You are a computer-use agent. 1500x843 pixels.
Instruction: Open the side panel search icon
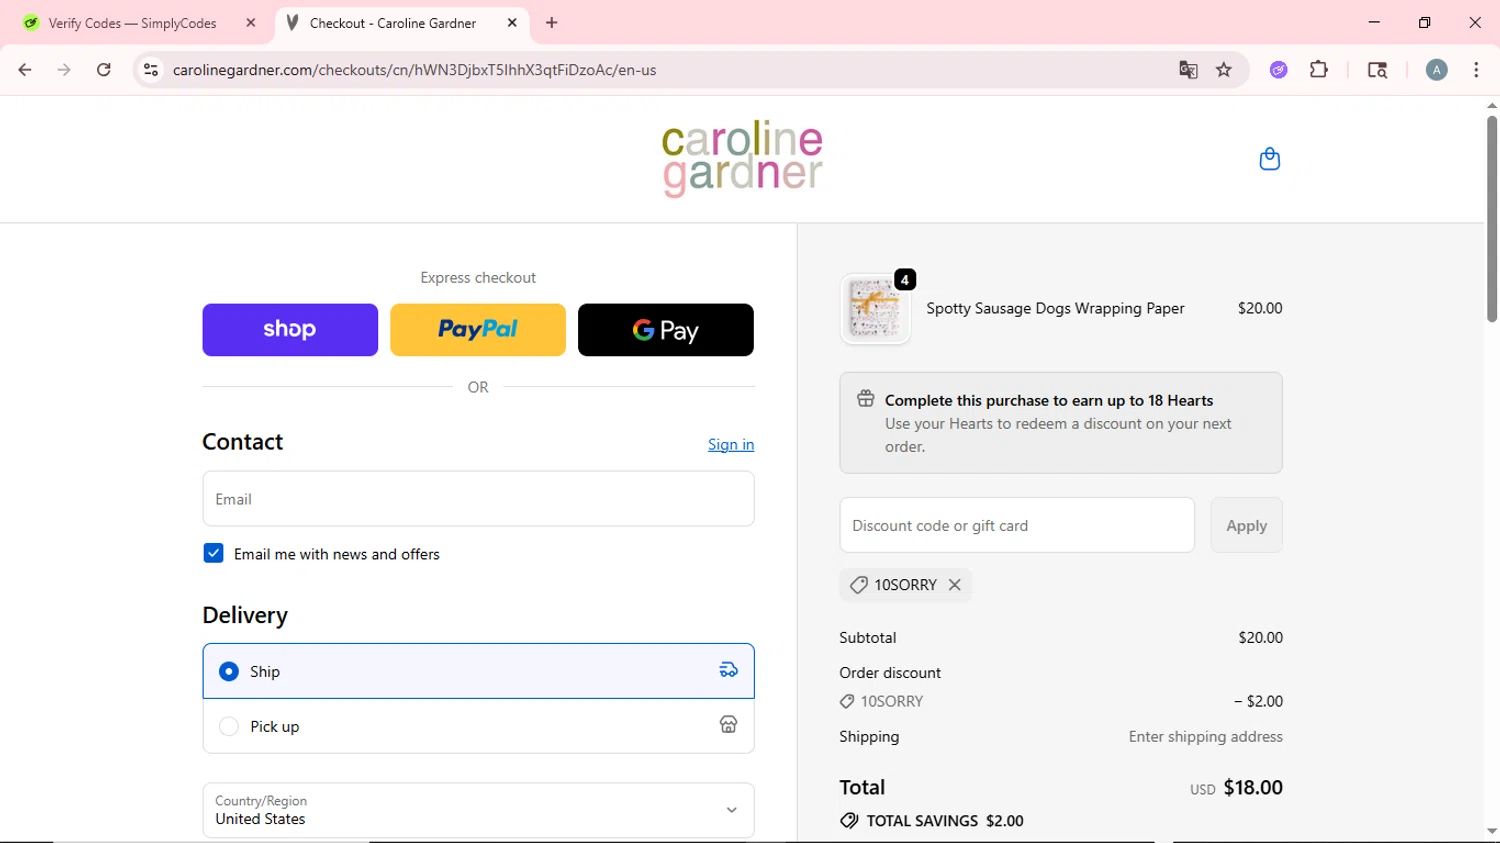coord(1377,70)
